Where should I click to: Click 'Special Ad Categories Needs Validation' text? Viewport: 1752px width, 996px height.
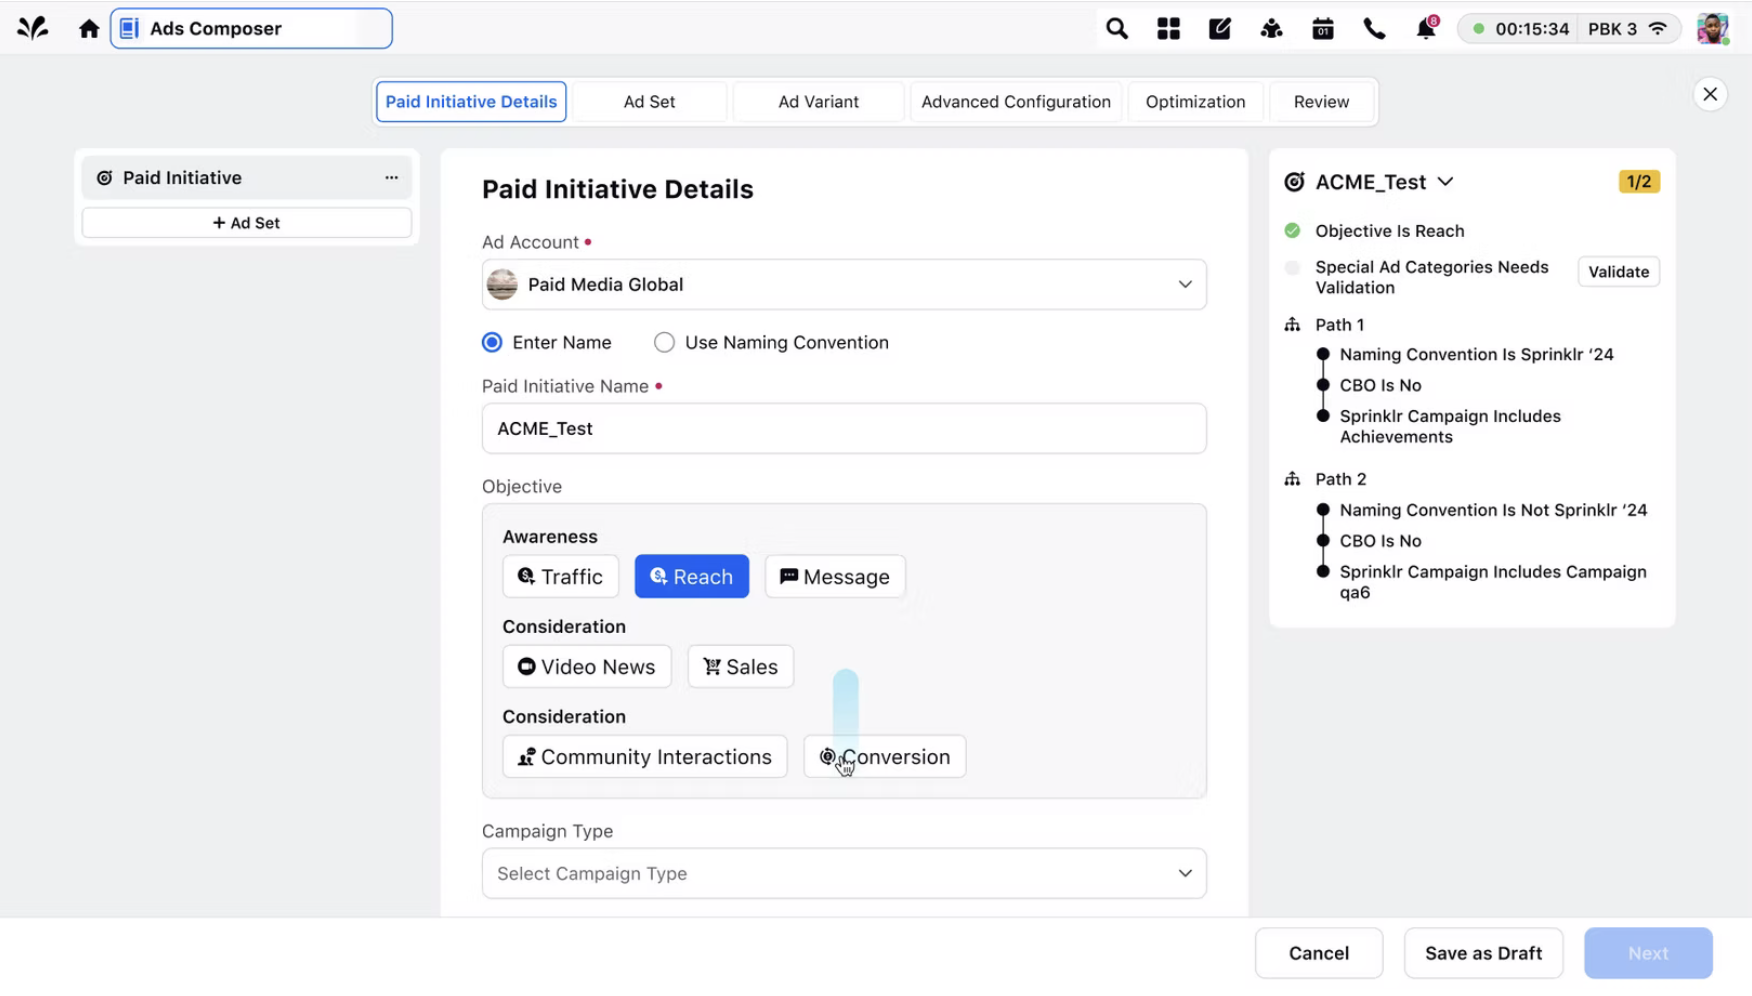(1431, 277)
